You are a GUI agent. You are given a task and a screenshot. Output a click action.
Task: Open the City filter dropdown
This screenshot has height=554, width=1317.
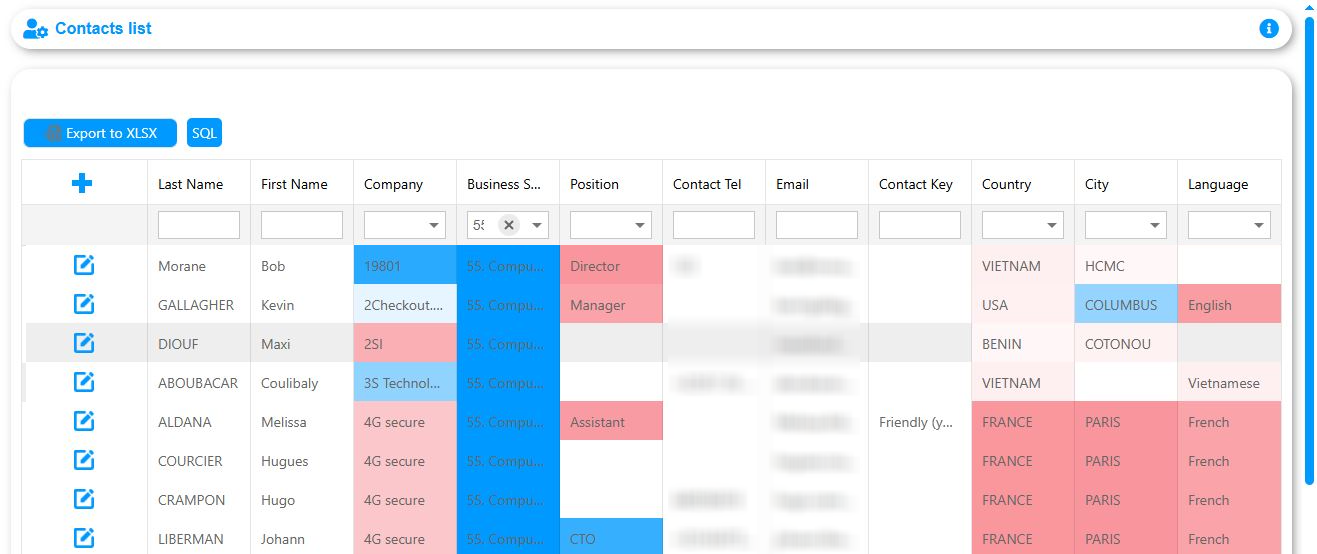point(1155,225)
